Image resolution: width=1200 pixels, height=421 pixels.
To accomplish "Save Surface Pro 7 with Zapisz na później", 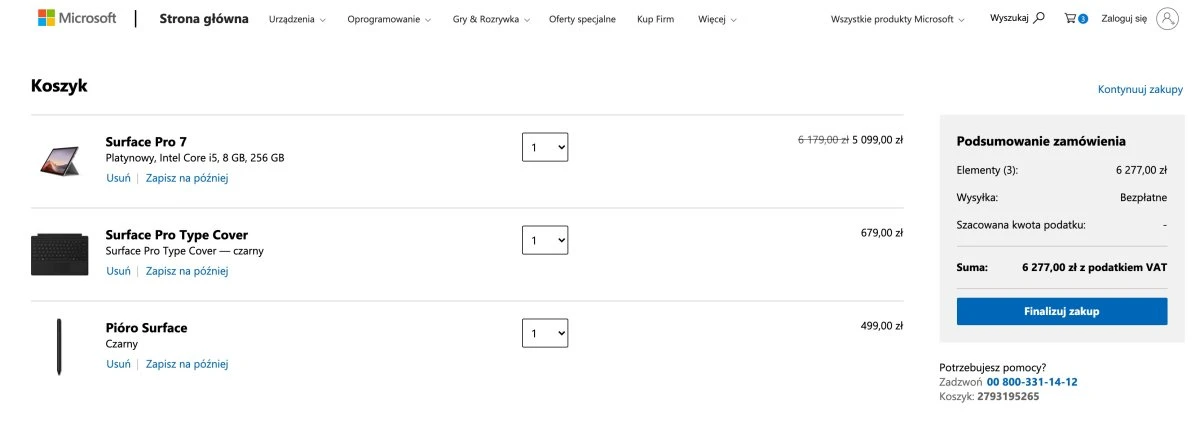I will coord(187,178).
